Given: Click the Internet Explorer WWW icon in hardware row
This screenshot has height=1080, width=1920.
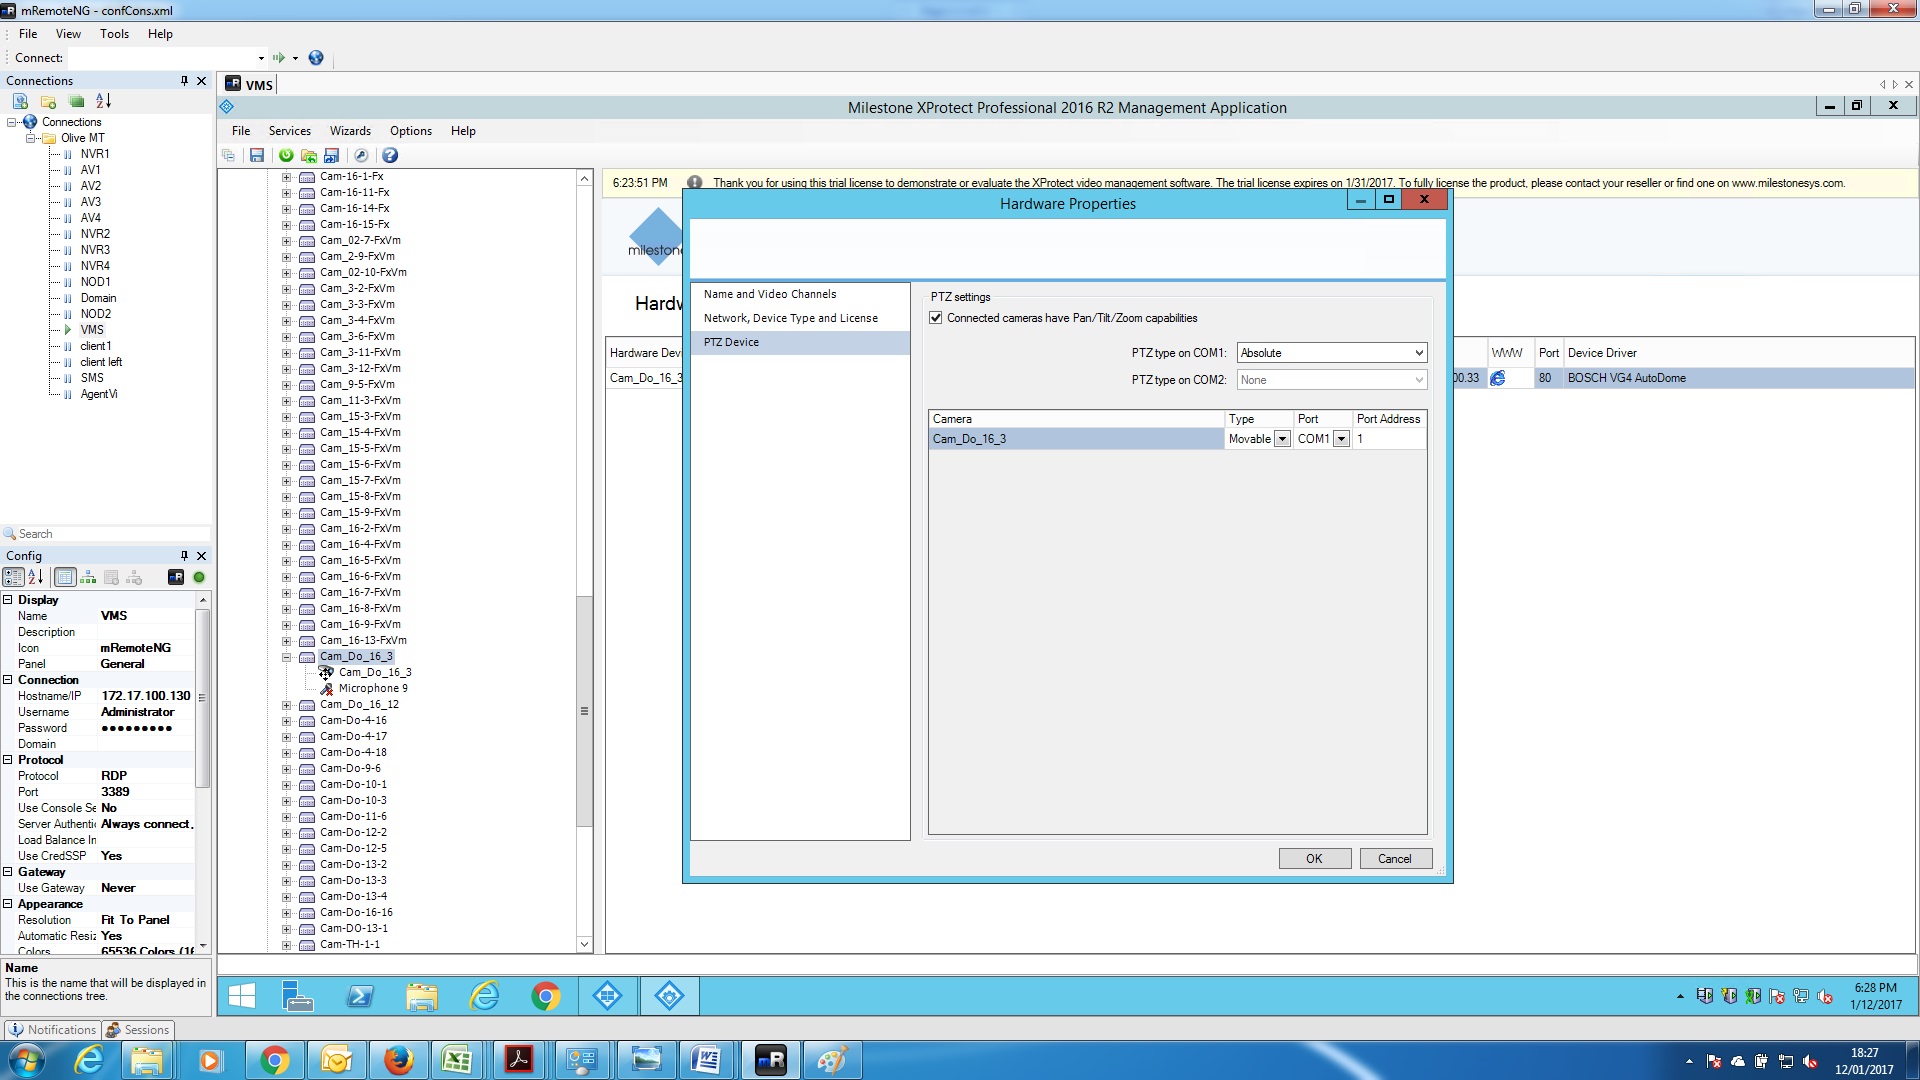Looking at the screenshot, I should coord(1497,378).
